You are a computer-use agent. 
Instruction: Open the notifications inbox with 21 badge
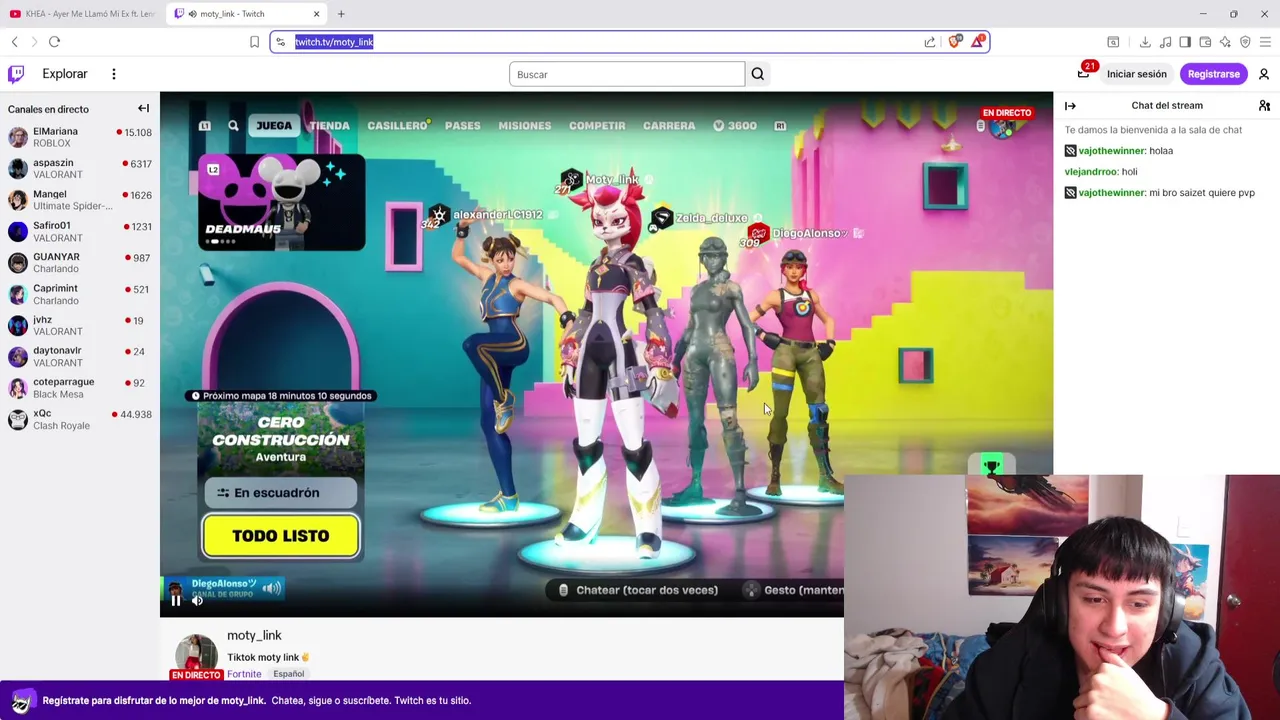(x=1083, y=74)
